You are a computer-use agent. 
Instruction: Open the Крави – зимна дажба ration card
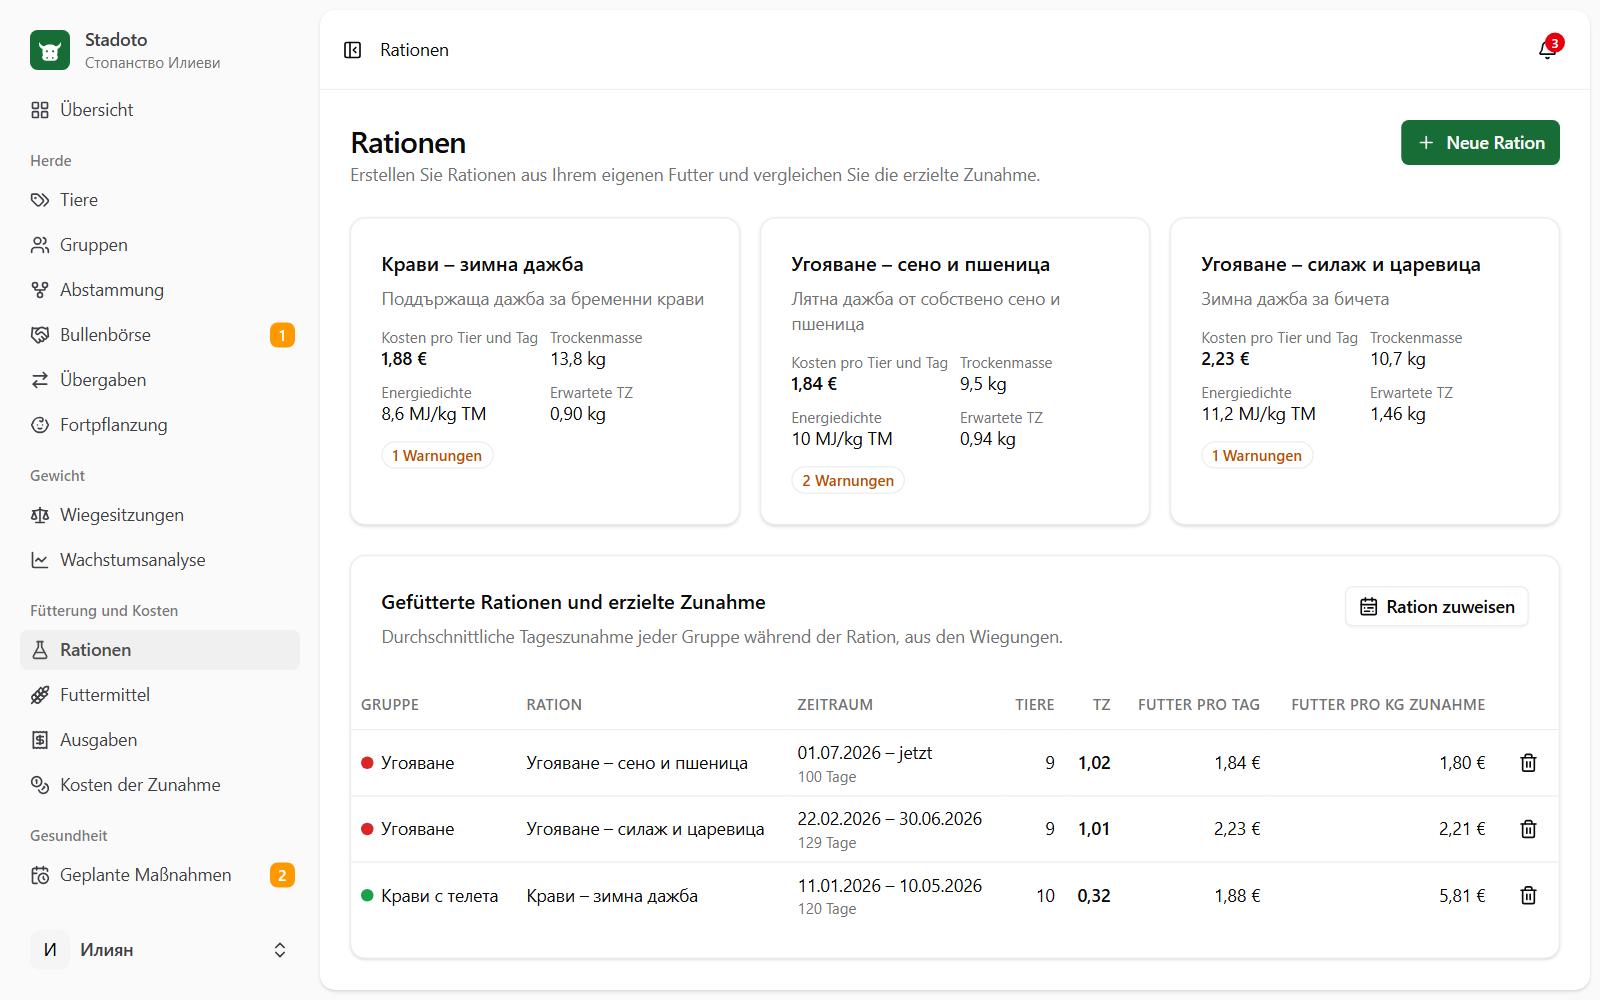(545, 371)
